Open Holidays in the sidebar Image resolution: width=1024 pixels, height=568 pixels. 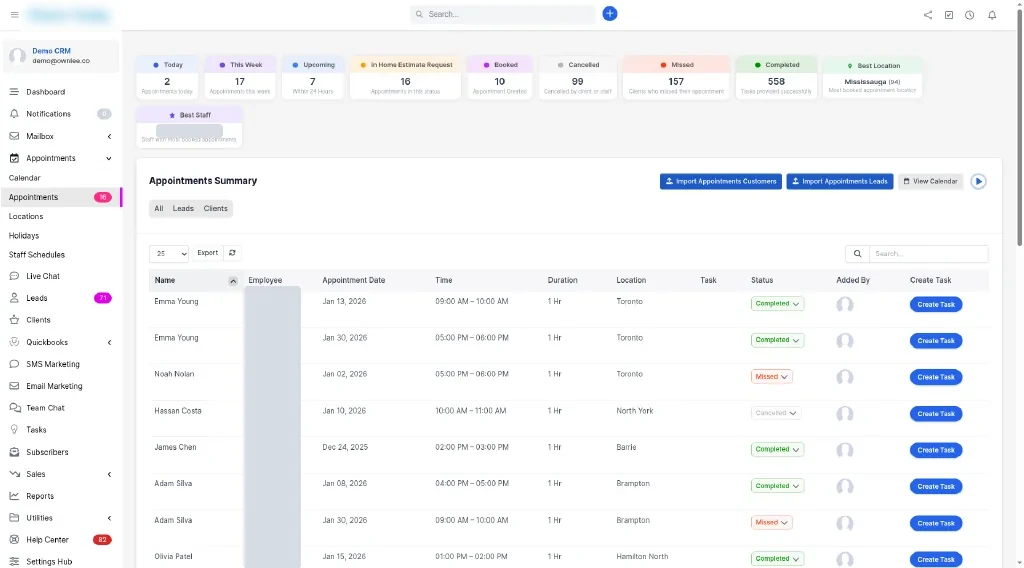pyautogui.click(x=24, y=236)
